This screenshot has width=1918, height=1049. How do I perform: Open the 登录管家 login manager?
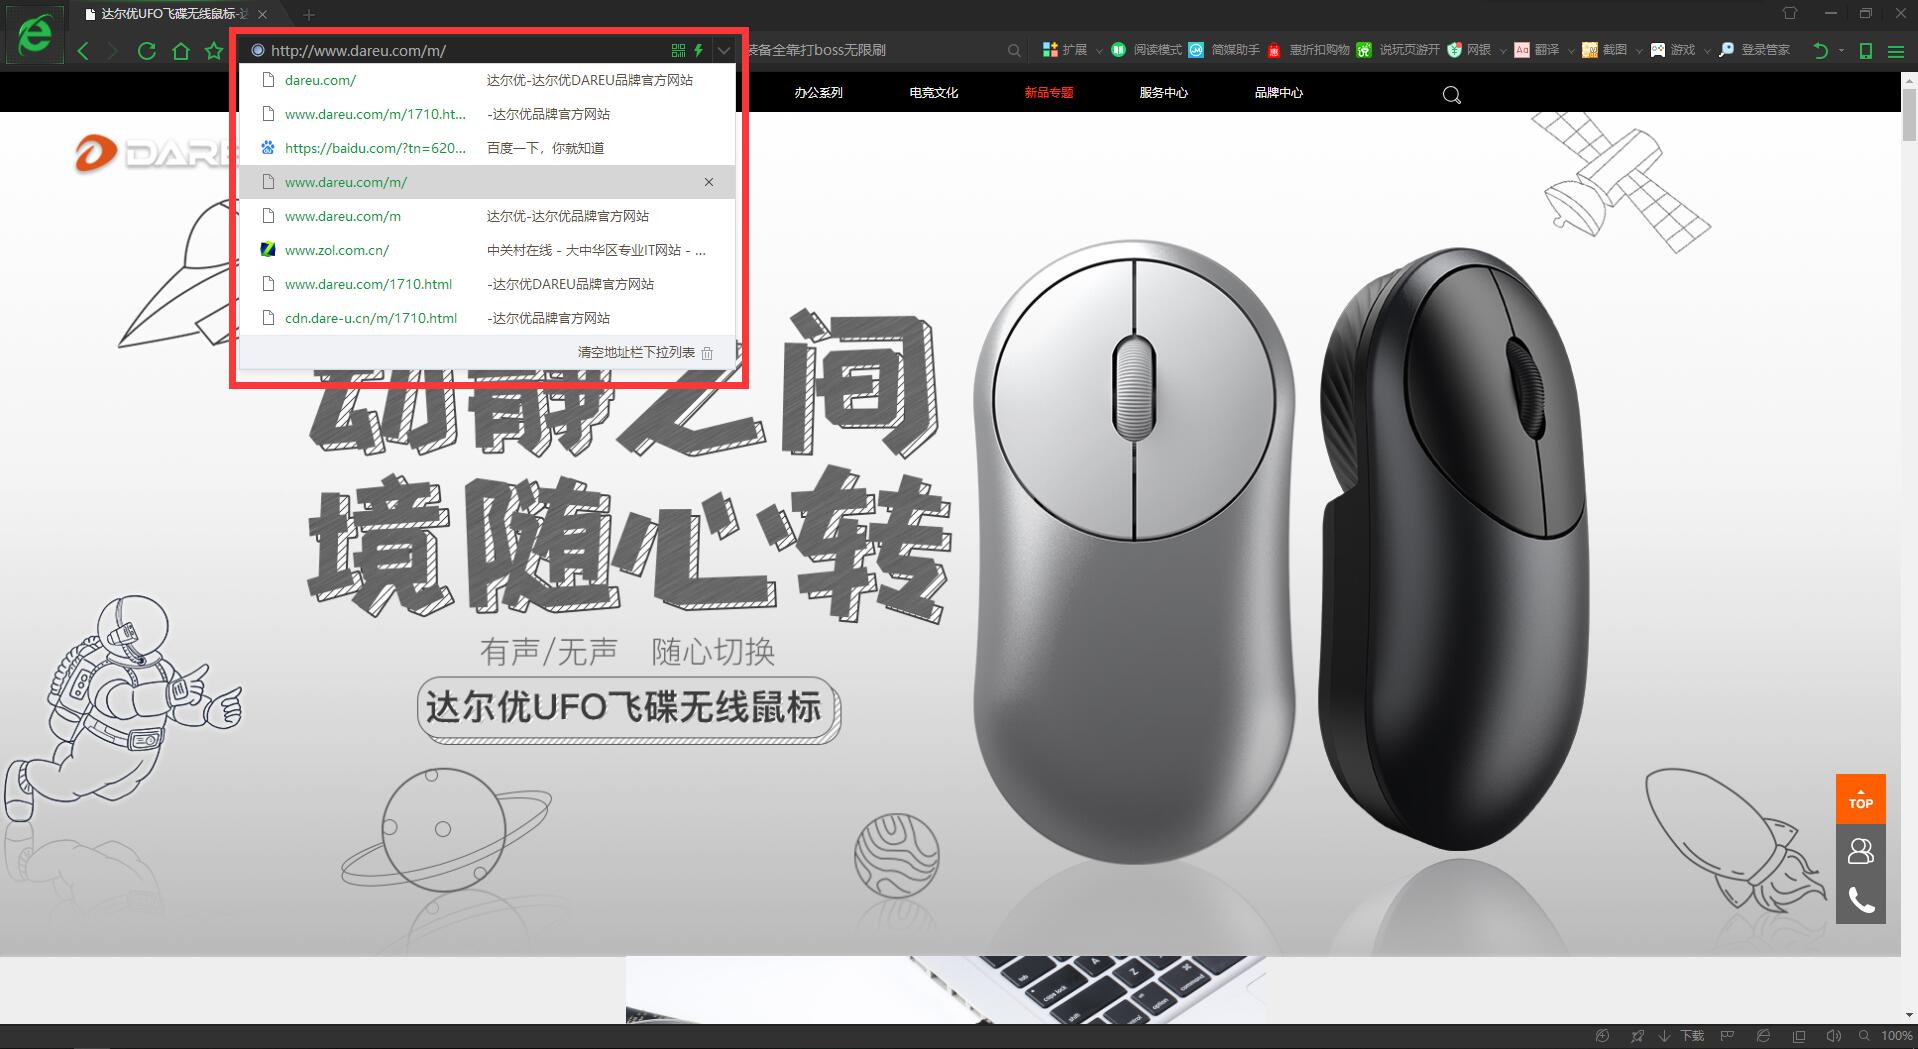[x=1754, y=50]
